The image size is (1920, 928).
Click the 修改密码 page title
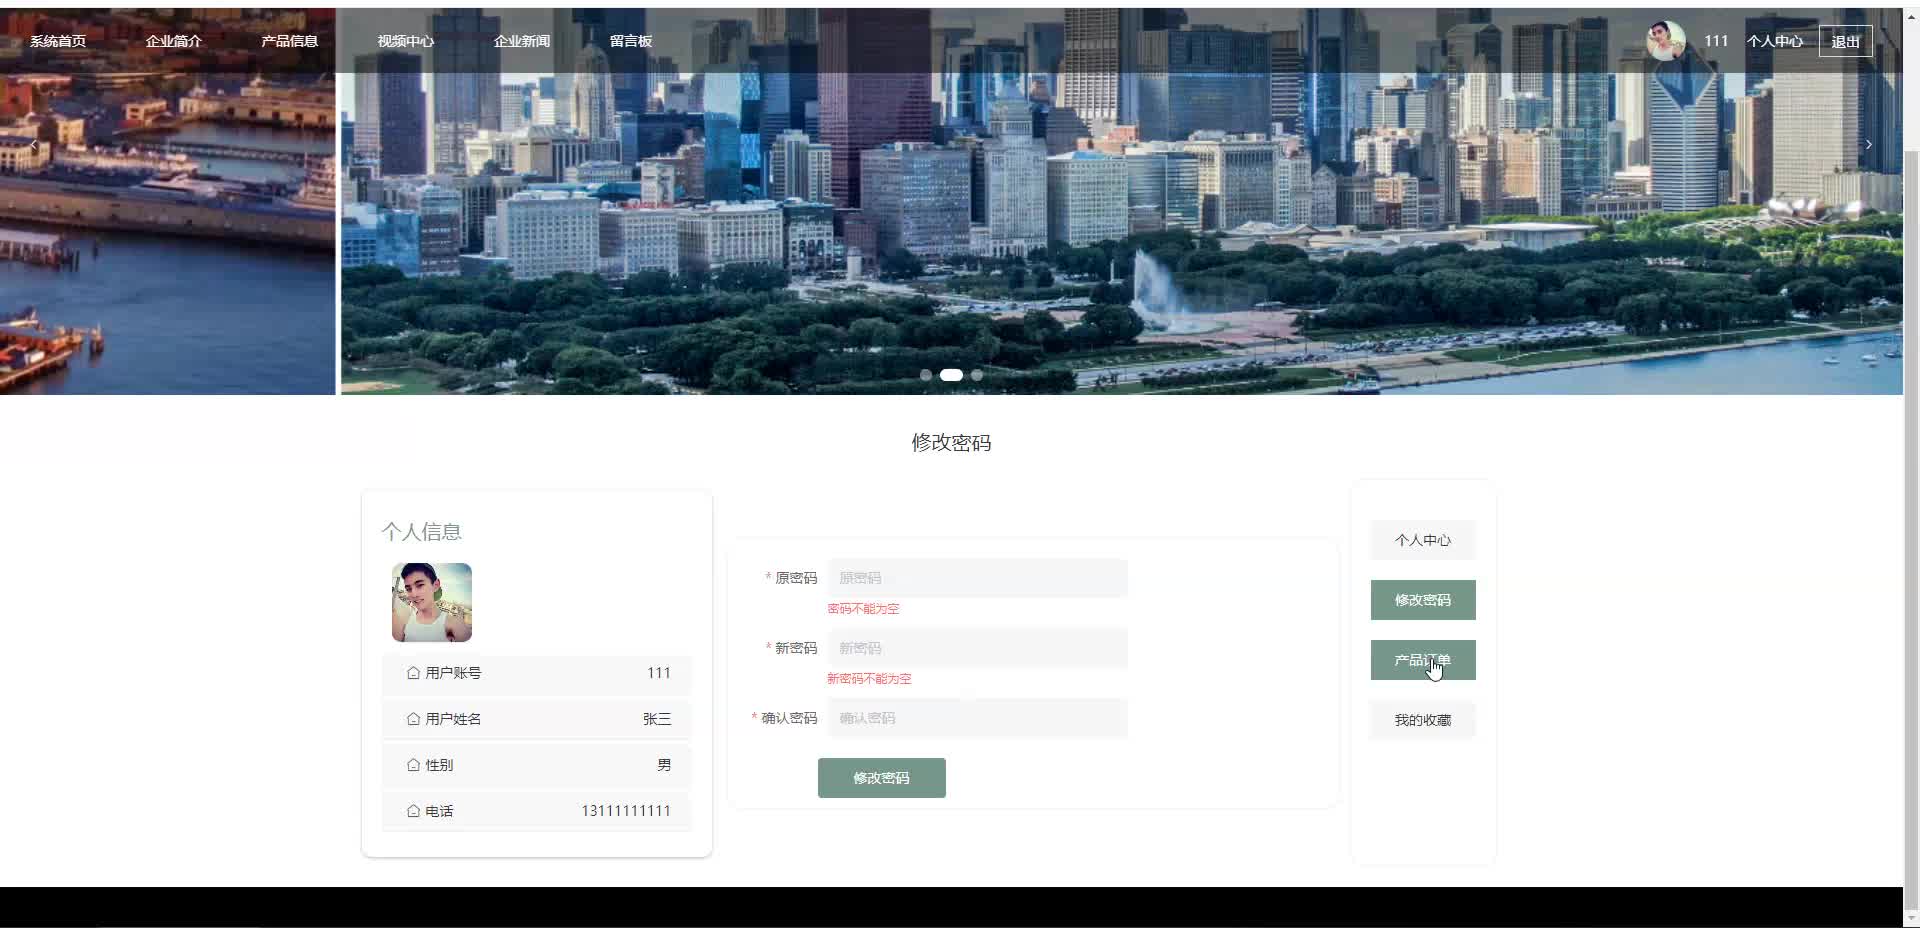(951, 443)
